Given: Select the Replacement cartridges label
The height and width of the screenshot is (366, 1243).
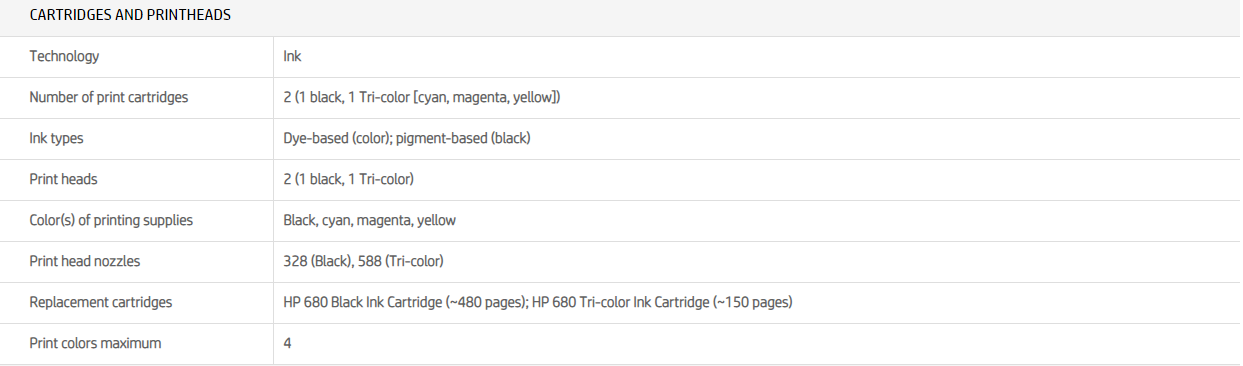Looking at the screenshot, I should pyautogui.click(x=101, y=302).
